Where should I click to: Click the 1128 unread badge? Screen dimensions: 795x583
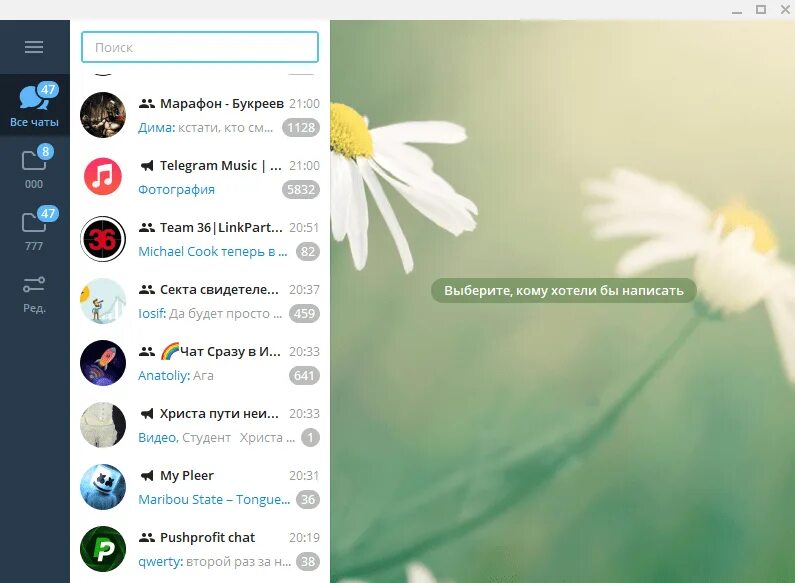[x=301, y=127]
